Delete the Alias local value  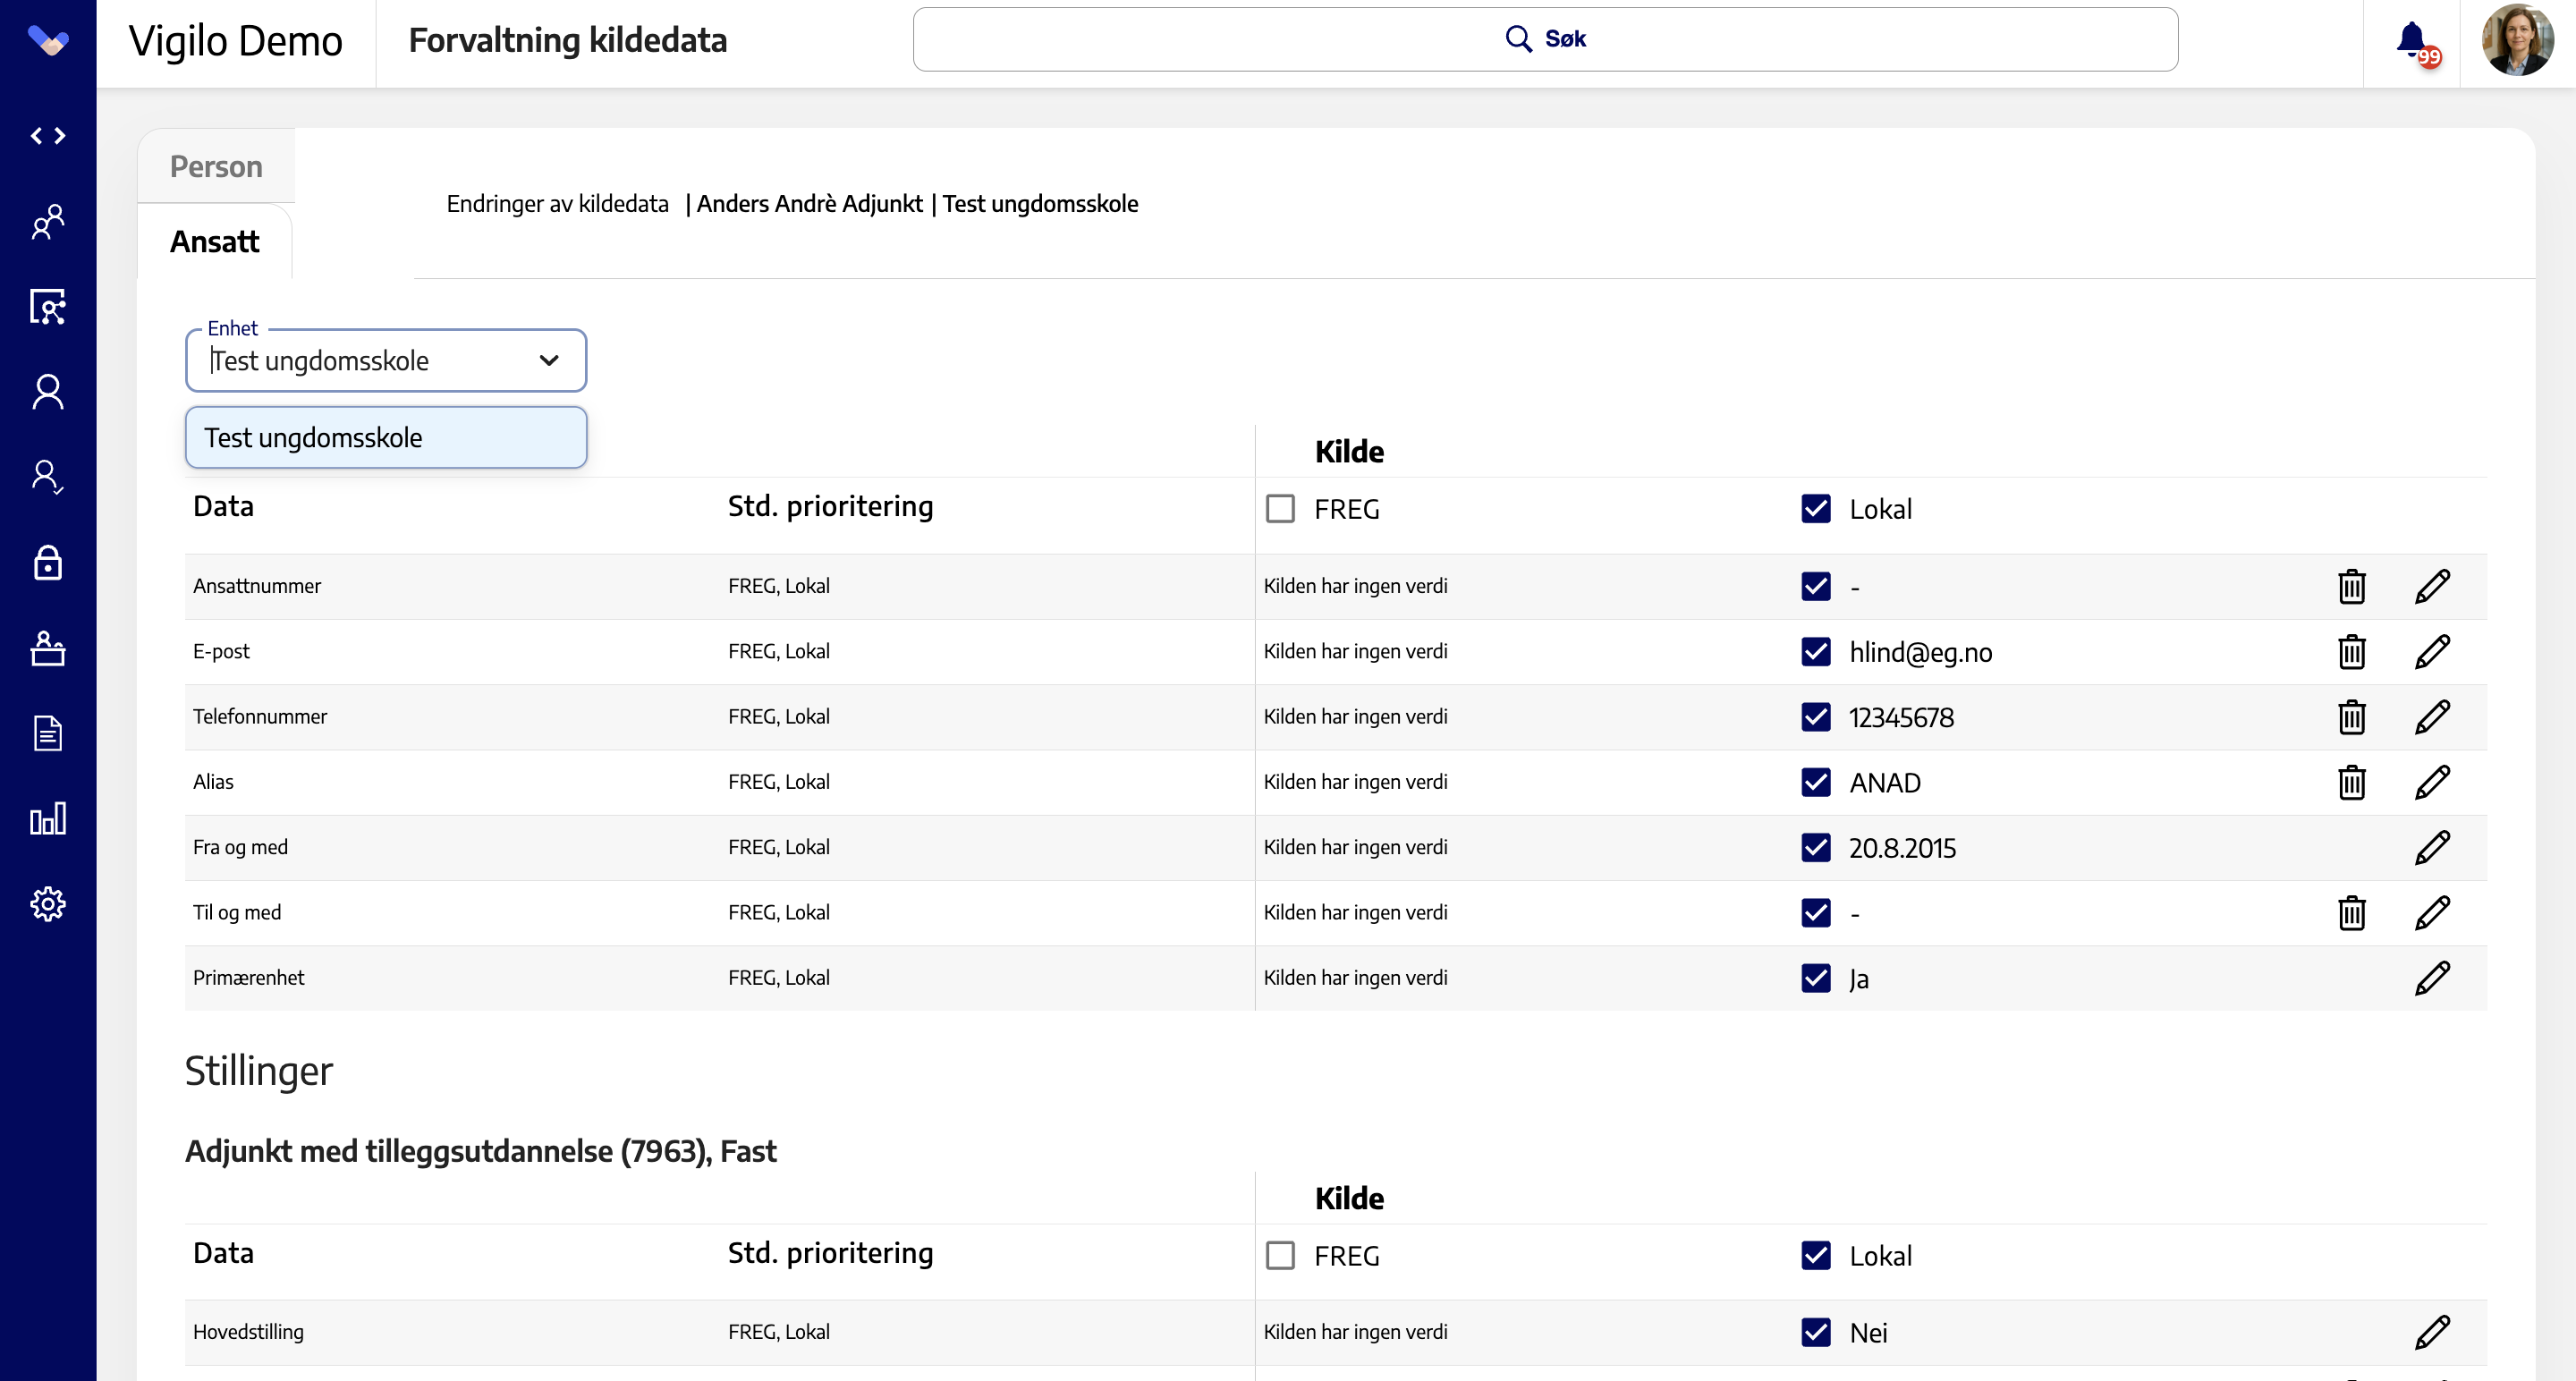(2351, 782)
